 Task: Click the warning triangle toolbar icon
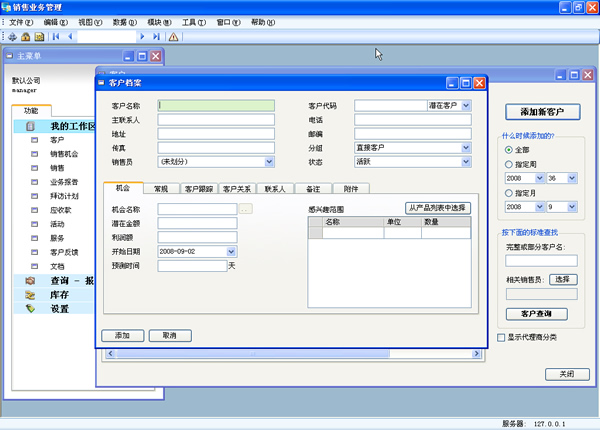coord(173,37)
